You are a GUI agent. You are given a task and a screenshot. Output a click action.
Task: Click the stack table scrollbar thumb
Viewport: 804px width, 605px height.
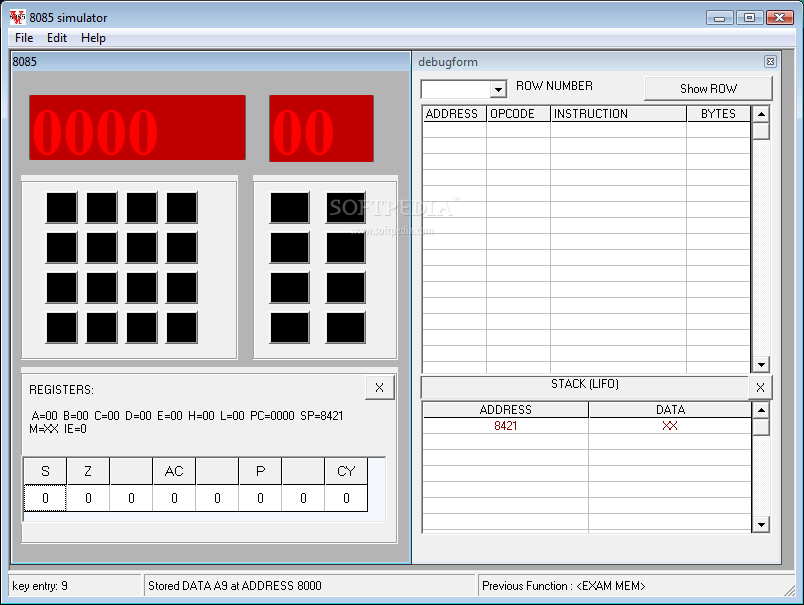point(761,427)
